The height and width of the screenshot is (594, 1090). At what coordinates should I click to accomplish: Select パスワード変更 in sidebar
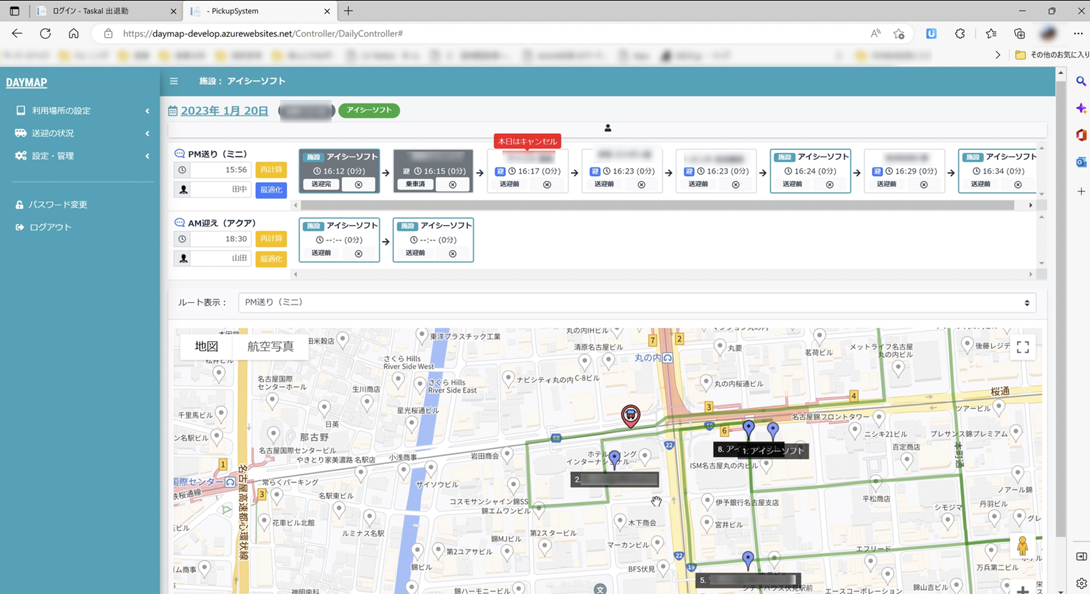click(x=57, y=205)
